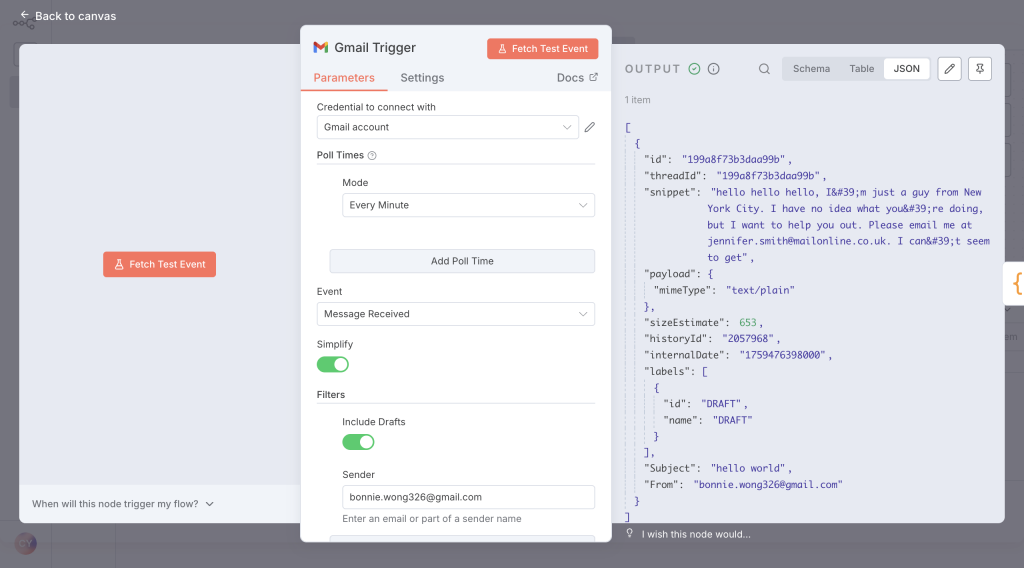Expand 'When will this node trigger my flow?'
This screenshot has height=568, width=1024.
click(x=123, y=504)
